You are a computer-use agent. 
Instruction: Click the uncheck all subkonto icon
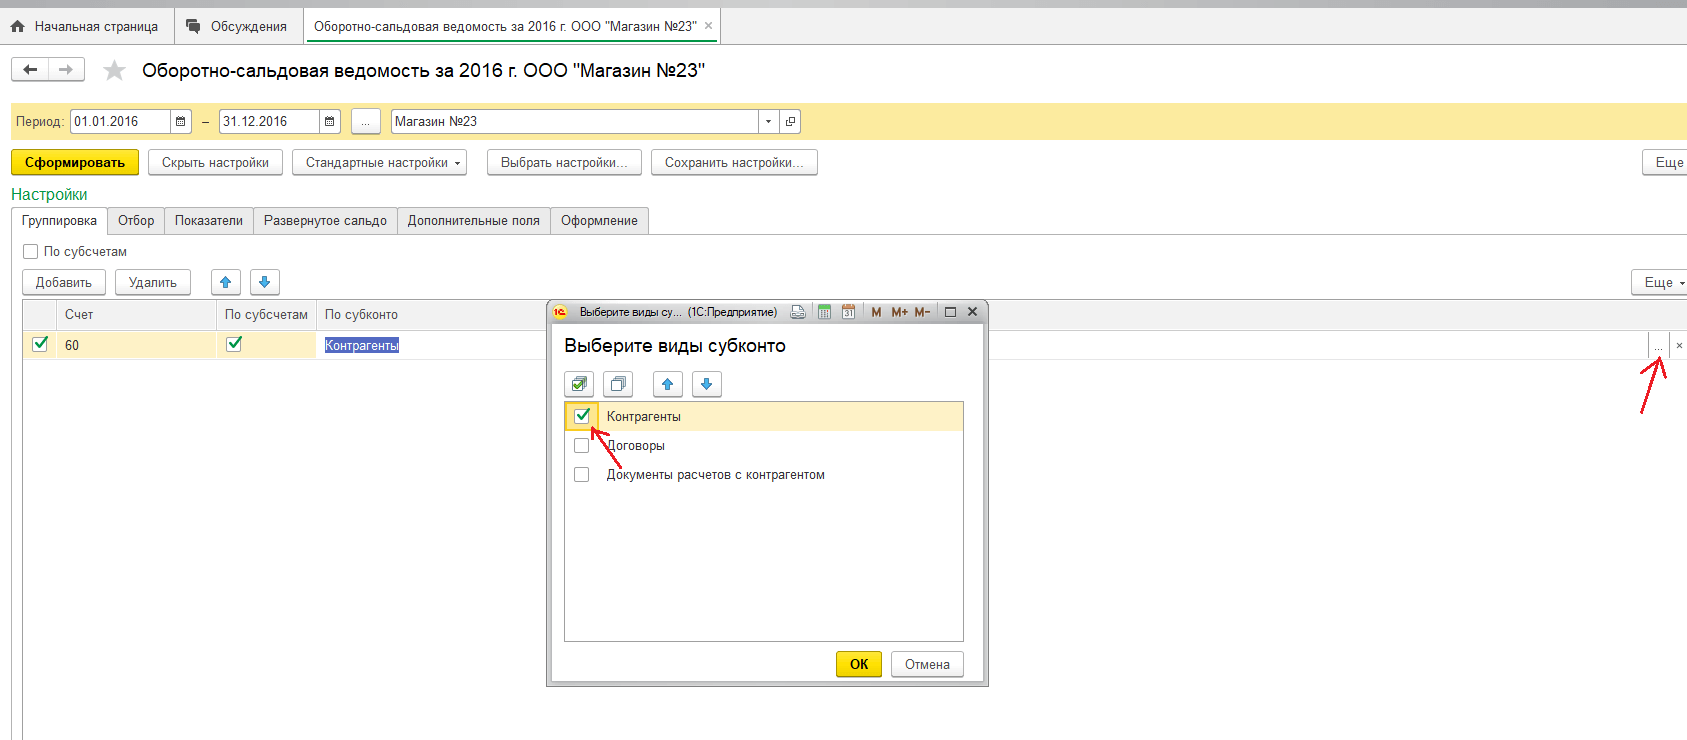coord(618,384)
